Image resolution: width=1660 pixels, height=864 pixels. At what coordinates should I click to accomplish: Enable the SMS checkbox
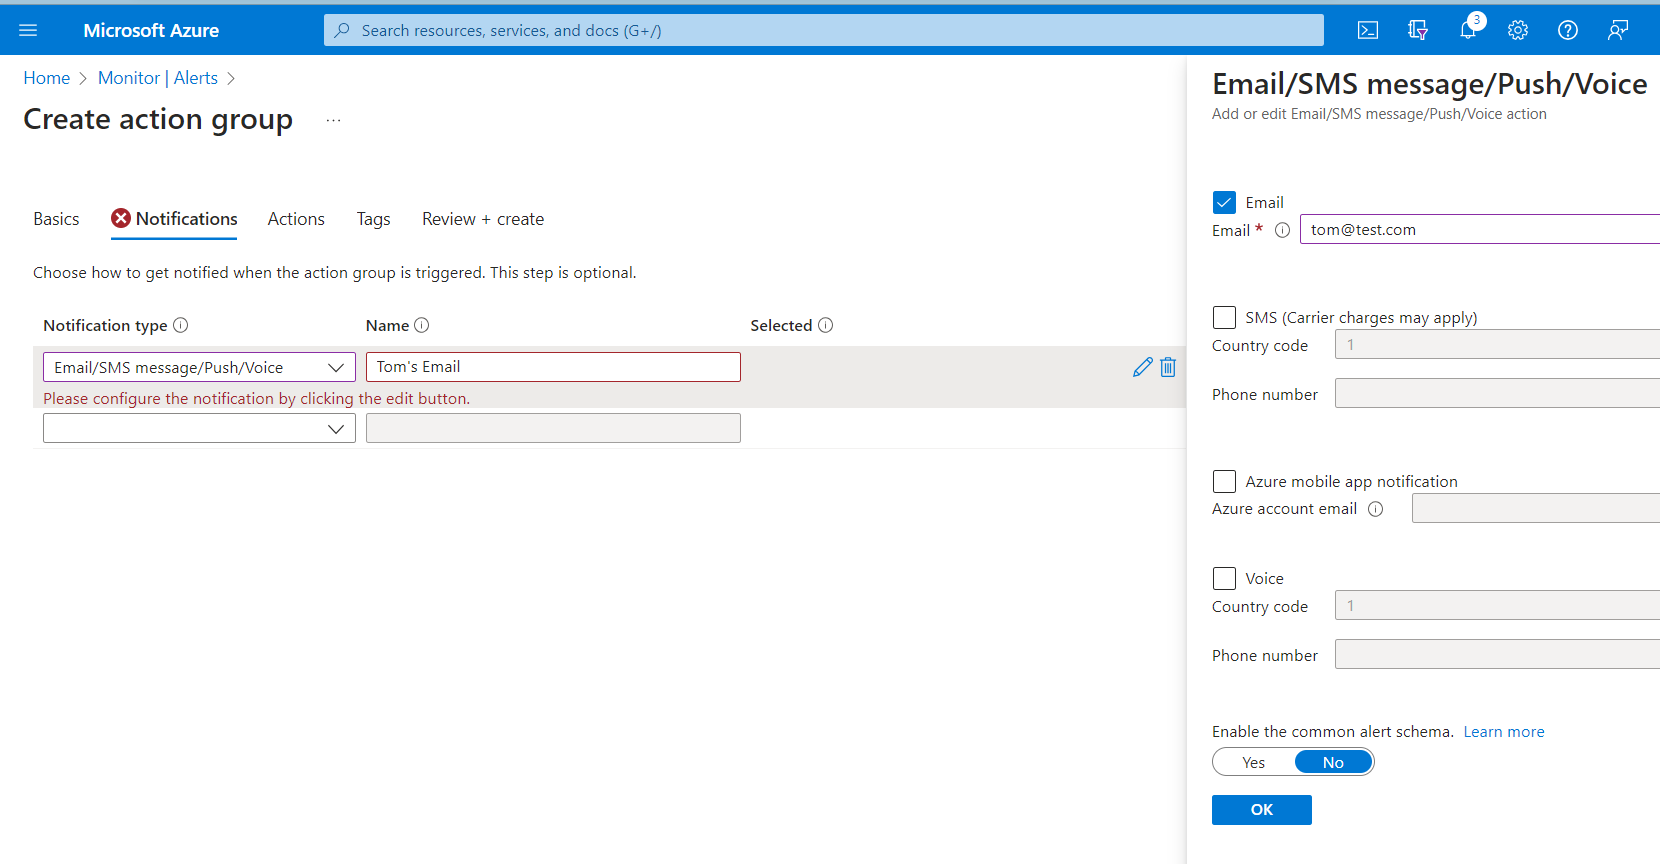tap(1224, 317)
